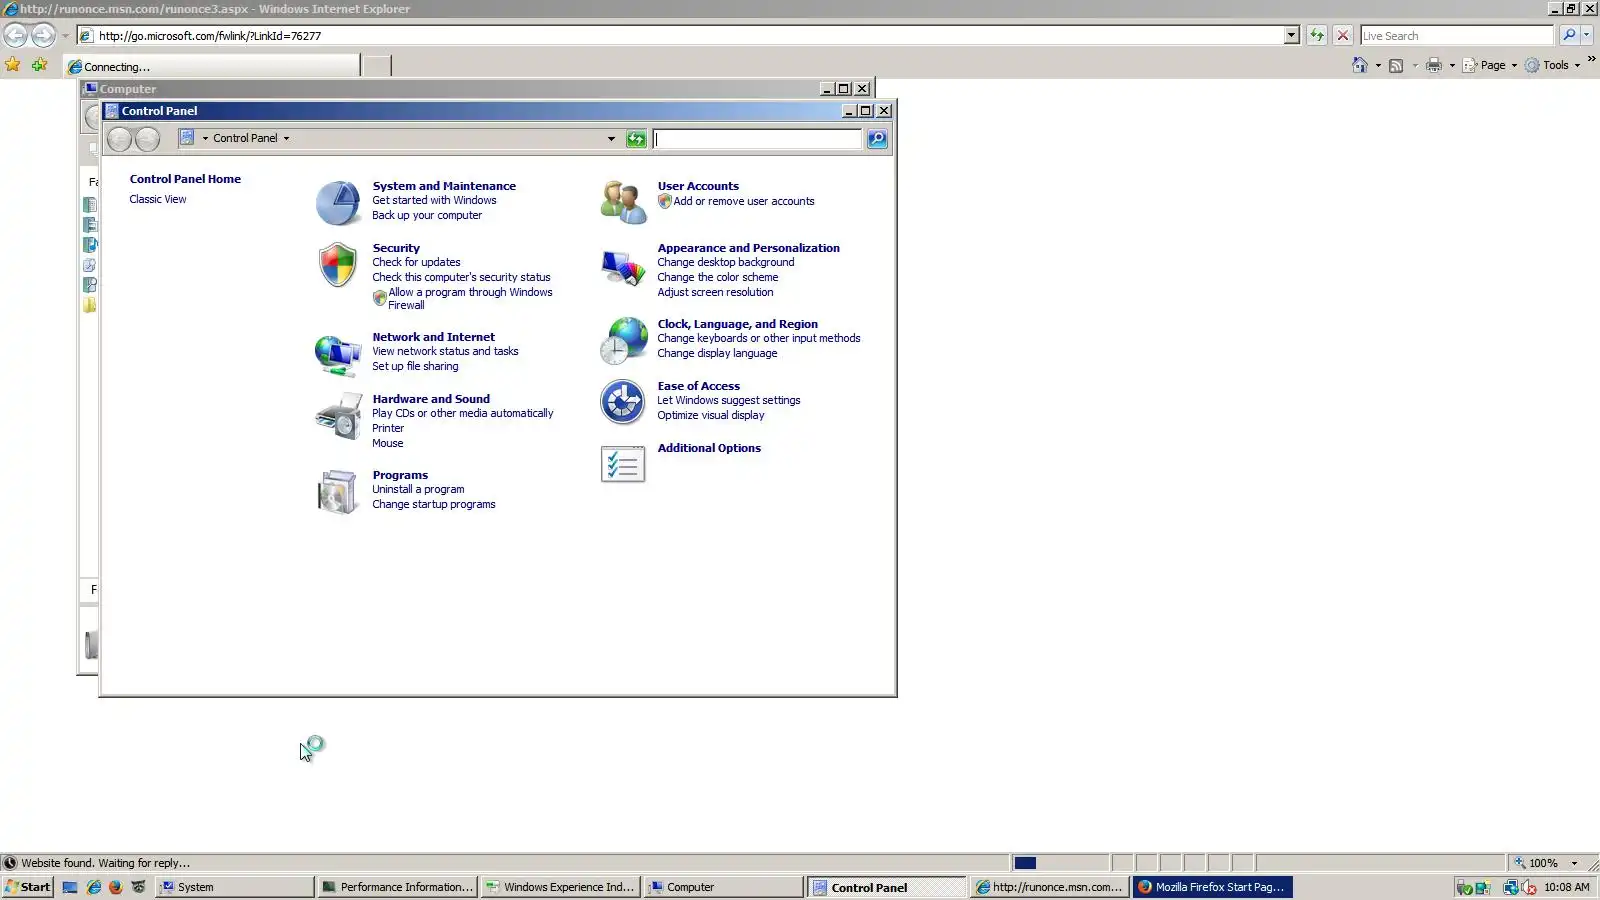This screenshot has width=1600, height=900.
Task: Click the Live Search magnifier button
Action: [x=1569, y=35]
